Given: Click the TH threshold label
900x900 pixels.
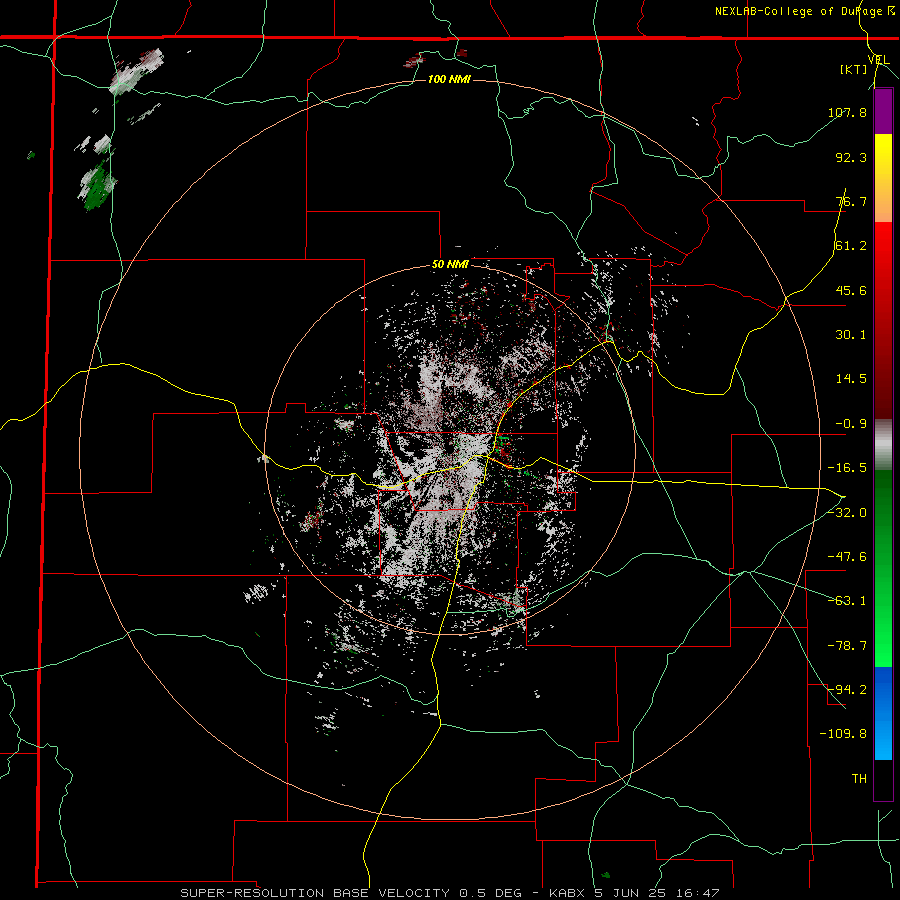Looking at the screenshot, I should 859,779.
